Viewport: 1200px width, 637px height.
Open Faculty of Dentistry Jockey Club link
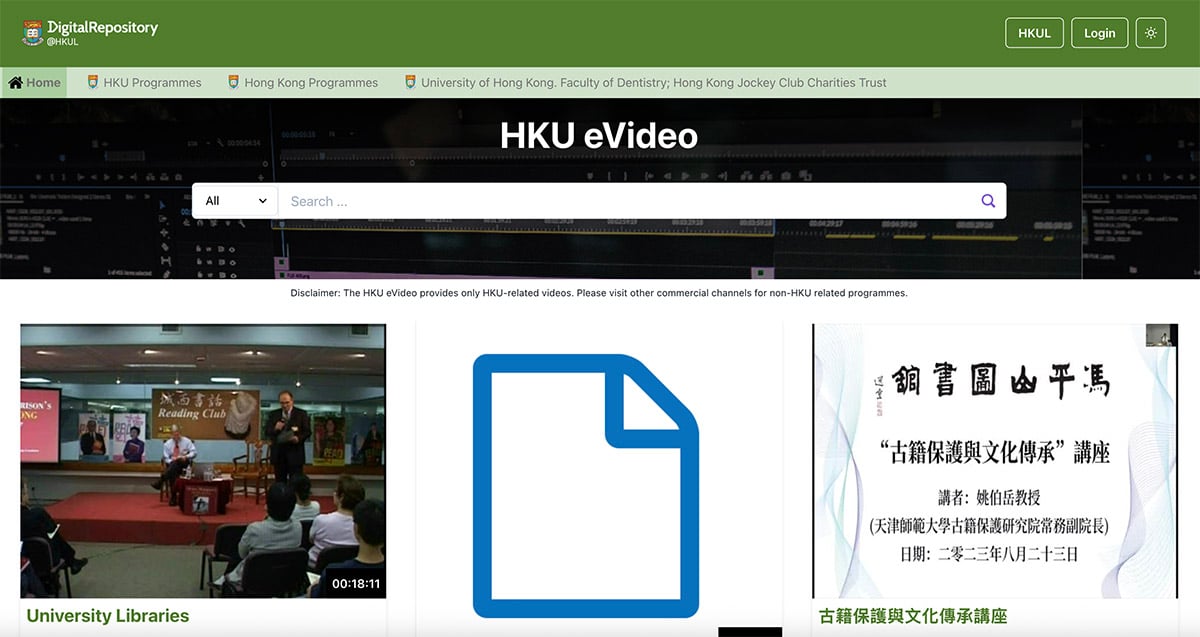click(x=653, y=83)
